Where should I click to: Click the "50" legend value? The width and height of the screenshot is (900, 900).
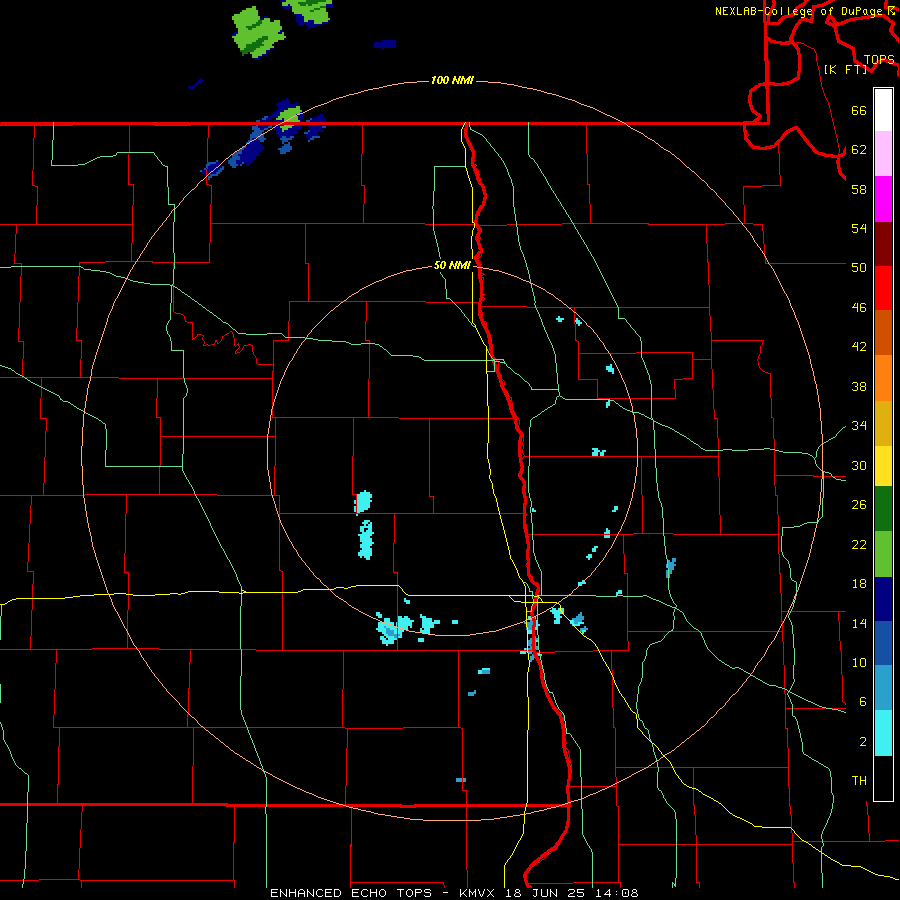[859, 268]
